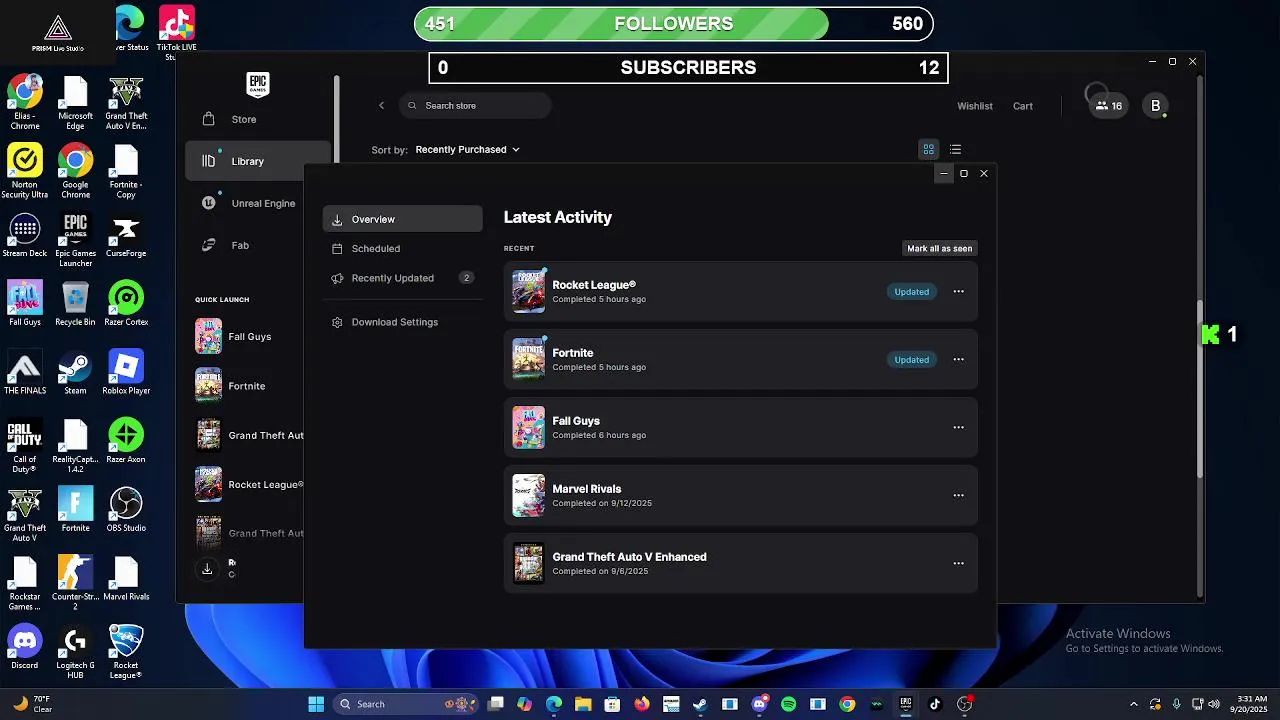Open Unreal Engine sidebar item
This screenshot has width=1280, height=720.
tap(258, 203)
